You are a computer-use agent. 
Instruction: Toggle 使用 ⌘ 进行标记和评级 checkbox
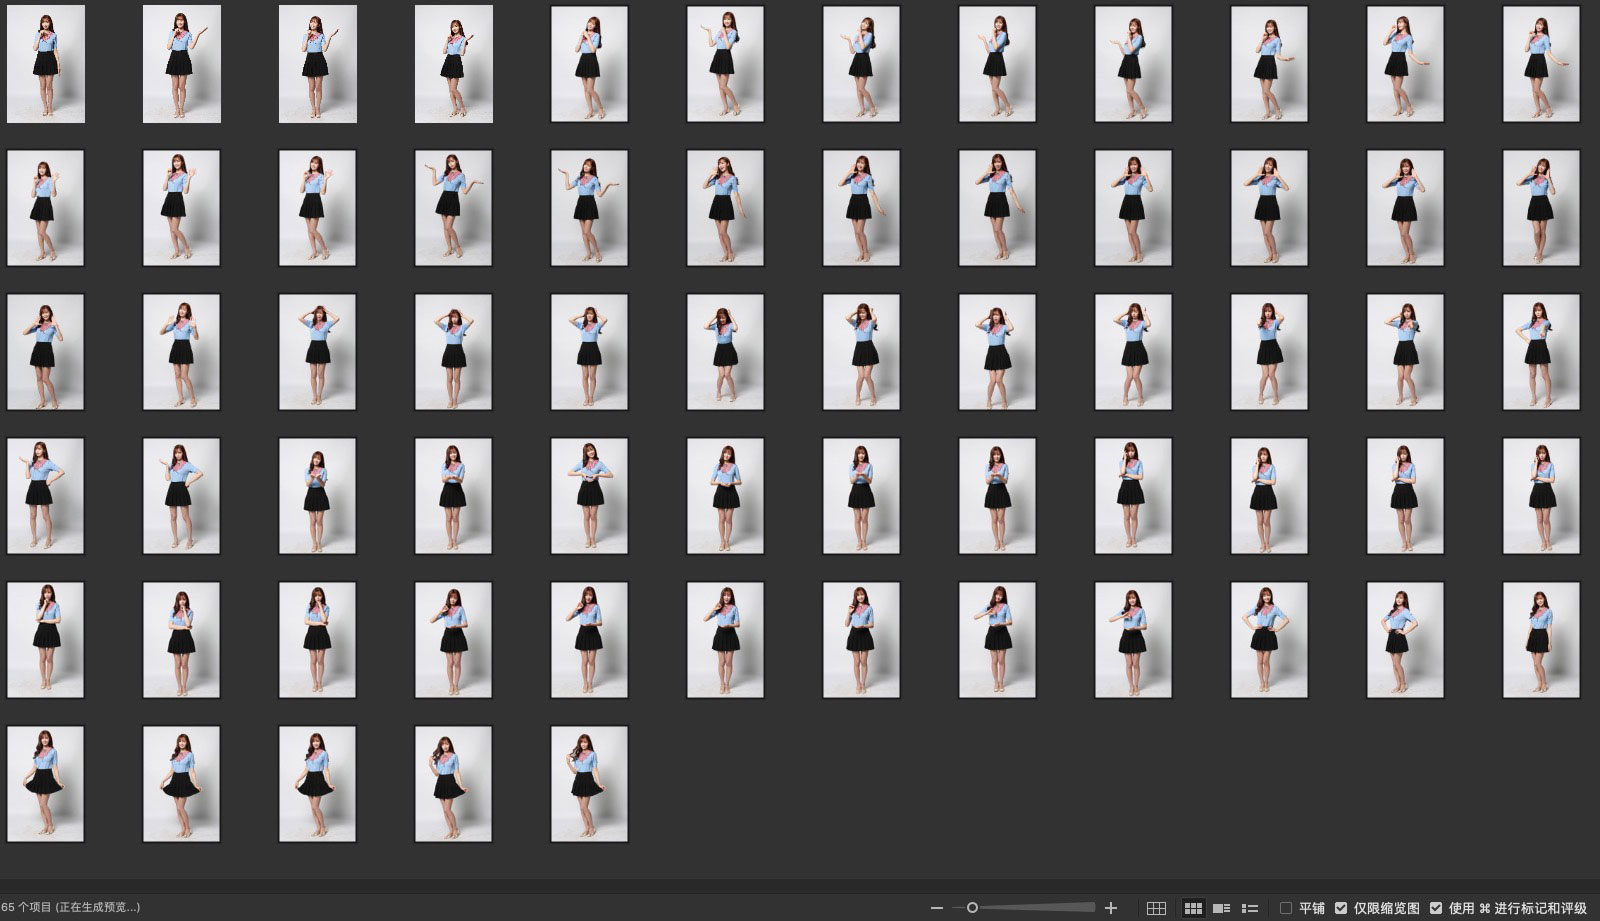click(1436, 908)
